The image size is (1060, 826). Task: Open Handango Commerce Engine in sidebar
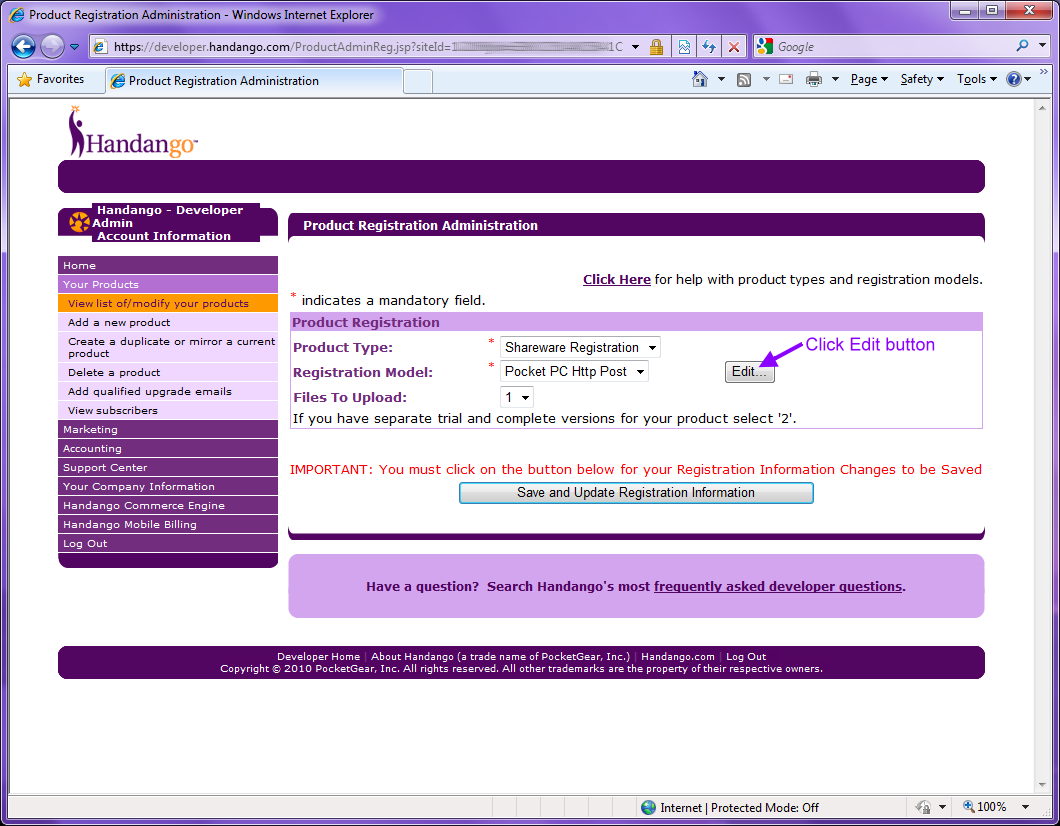click(168, 505)
